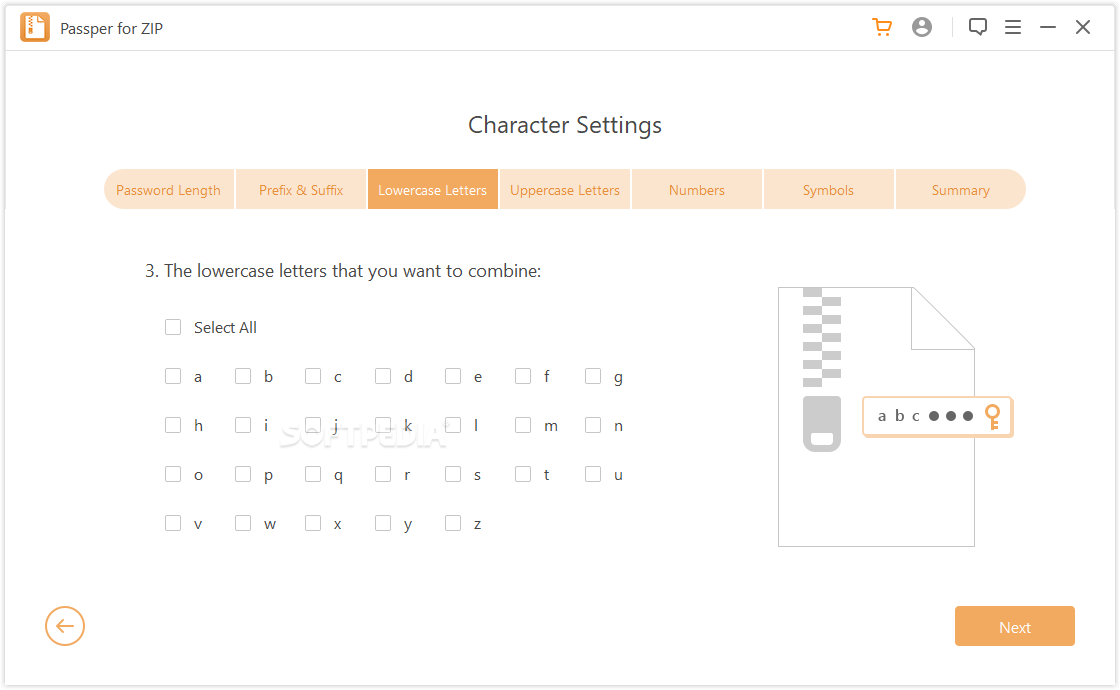Tick the letter 'z' checkbox
The image size is (1120, 690).
click(x=453, y=523)
